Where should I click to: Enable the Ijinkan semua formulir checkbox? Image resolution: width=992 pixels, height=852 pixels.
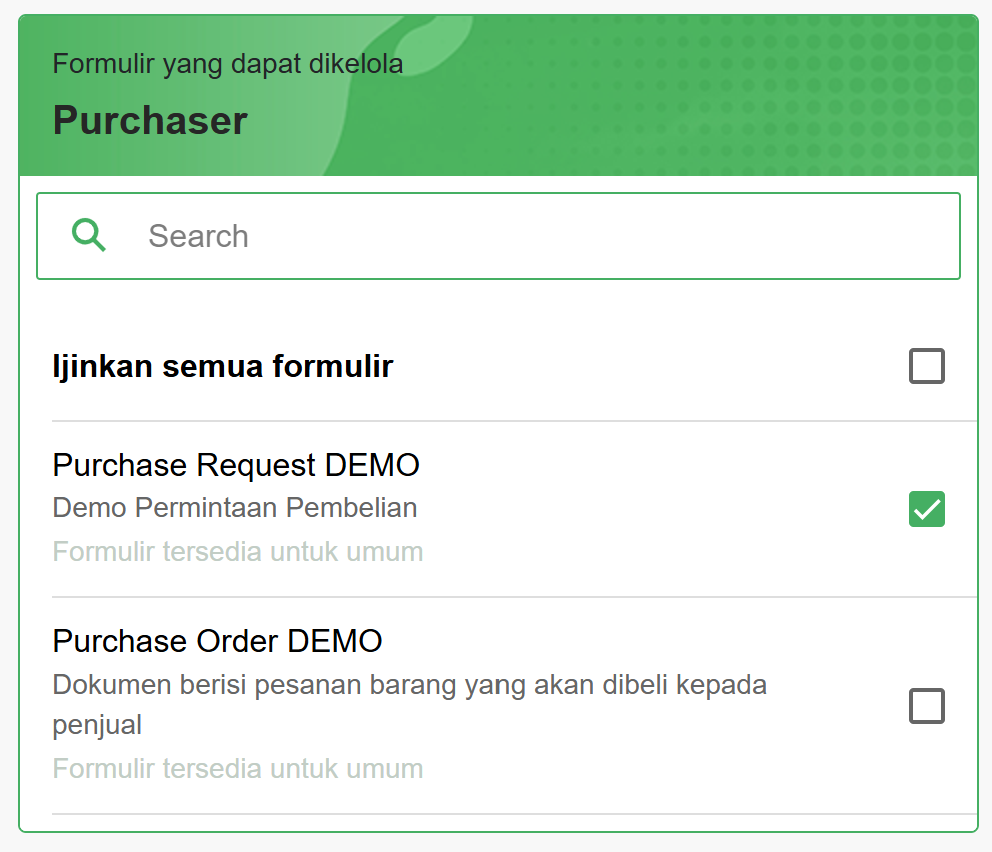(x=927, y=366)
